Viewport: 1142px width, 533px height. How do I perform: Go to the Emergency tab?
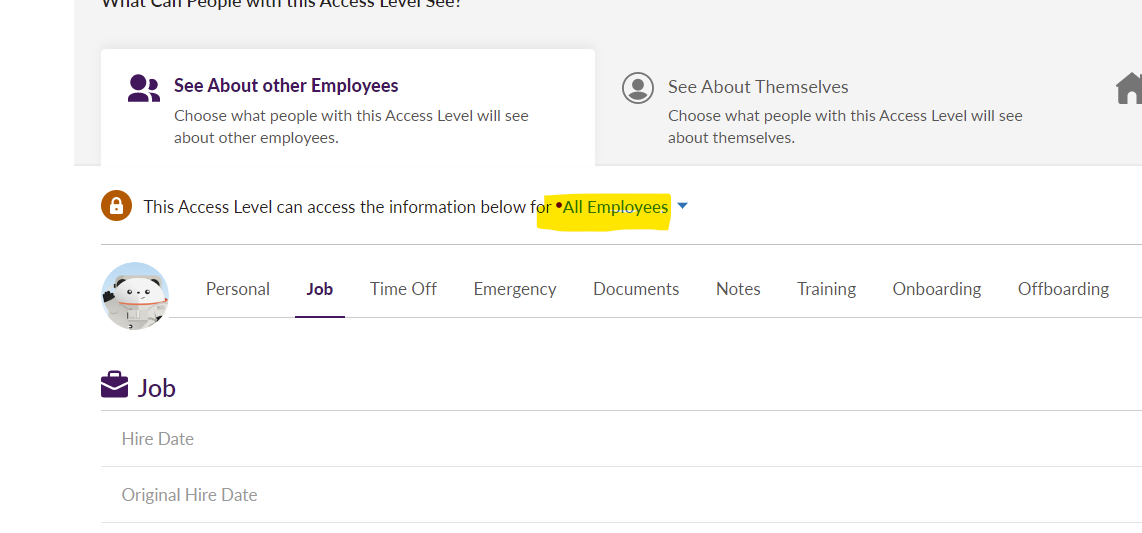515,289
